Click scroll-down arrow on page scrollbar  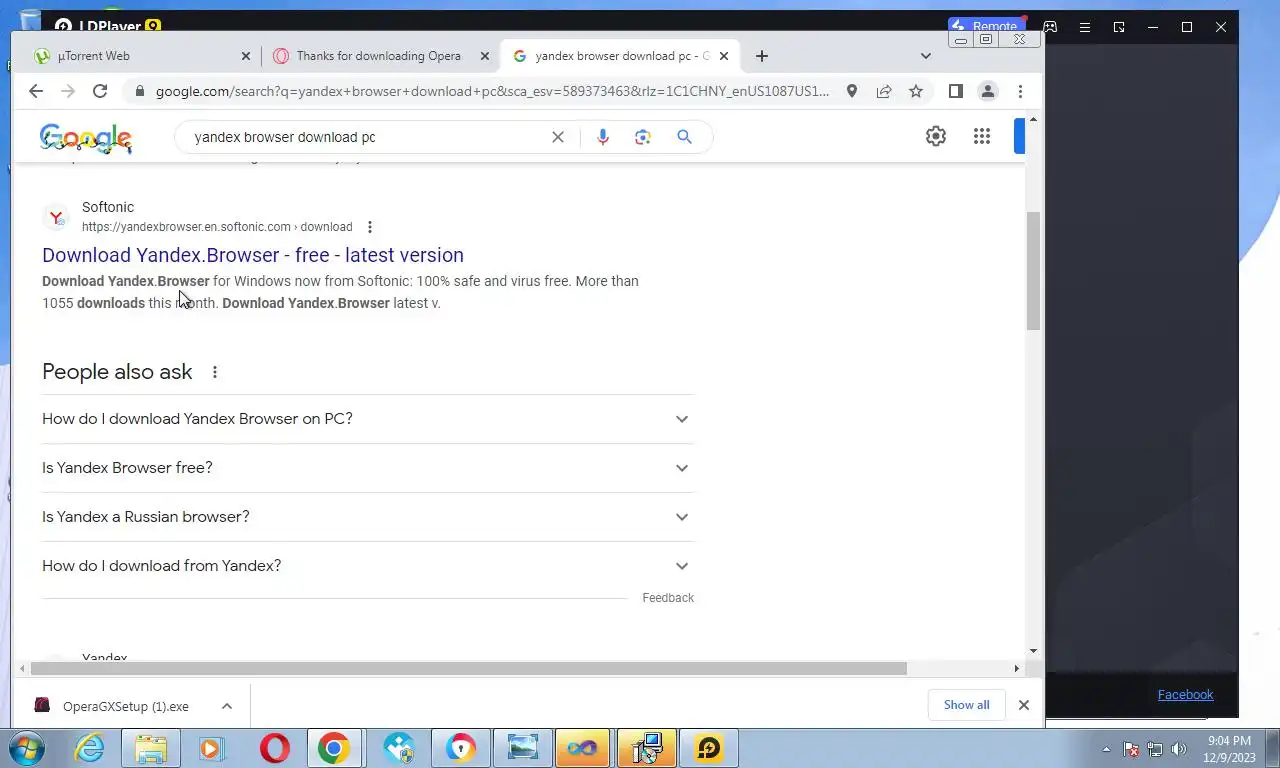[1033, 651]
